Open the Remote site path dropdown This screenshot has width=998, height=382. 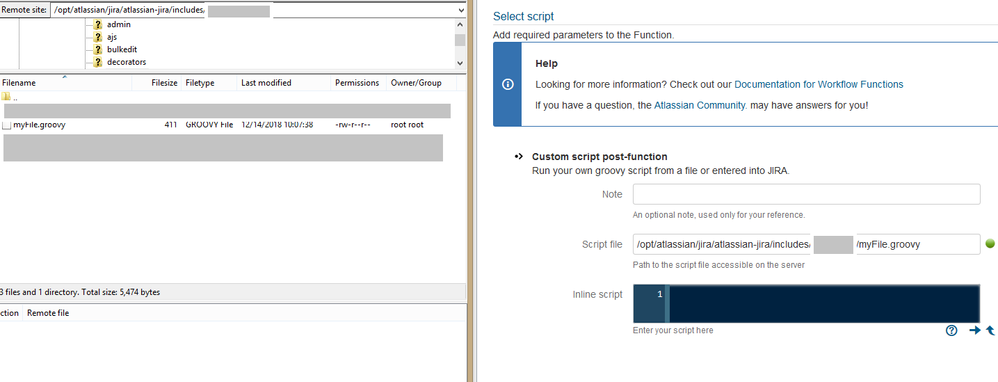pos(461,10)
